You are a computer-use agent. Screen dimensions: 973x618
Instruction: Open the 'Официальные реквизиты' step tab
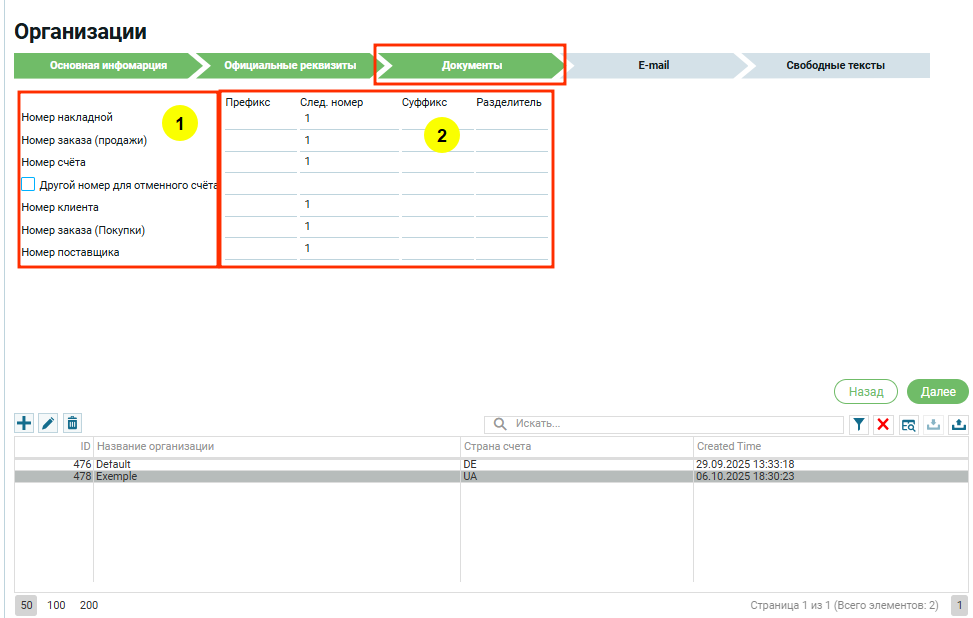pyautogui.click(x=290, y=66)
